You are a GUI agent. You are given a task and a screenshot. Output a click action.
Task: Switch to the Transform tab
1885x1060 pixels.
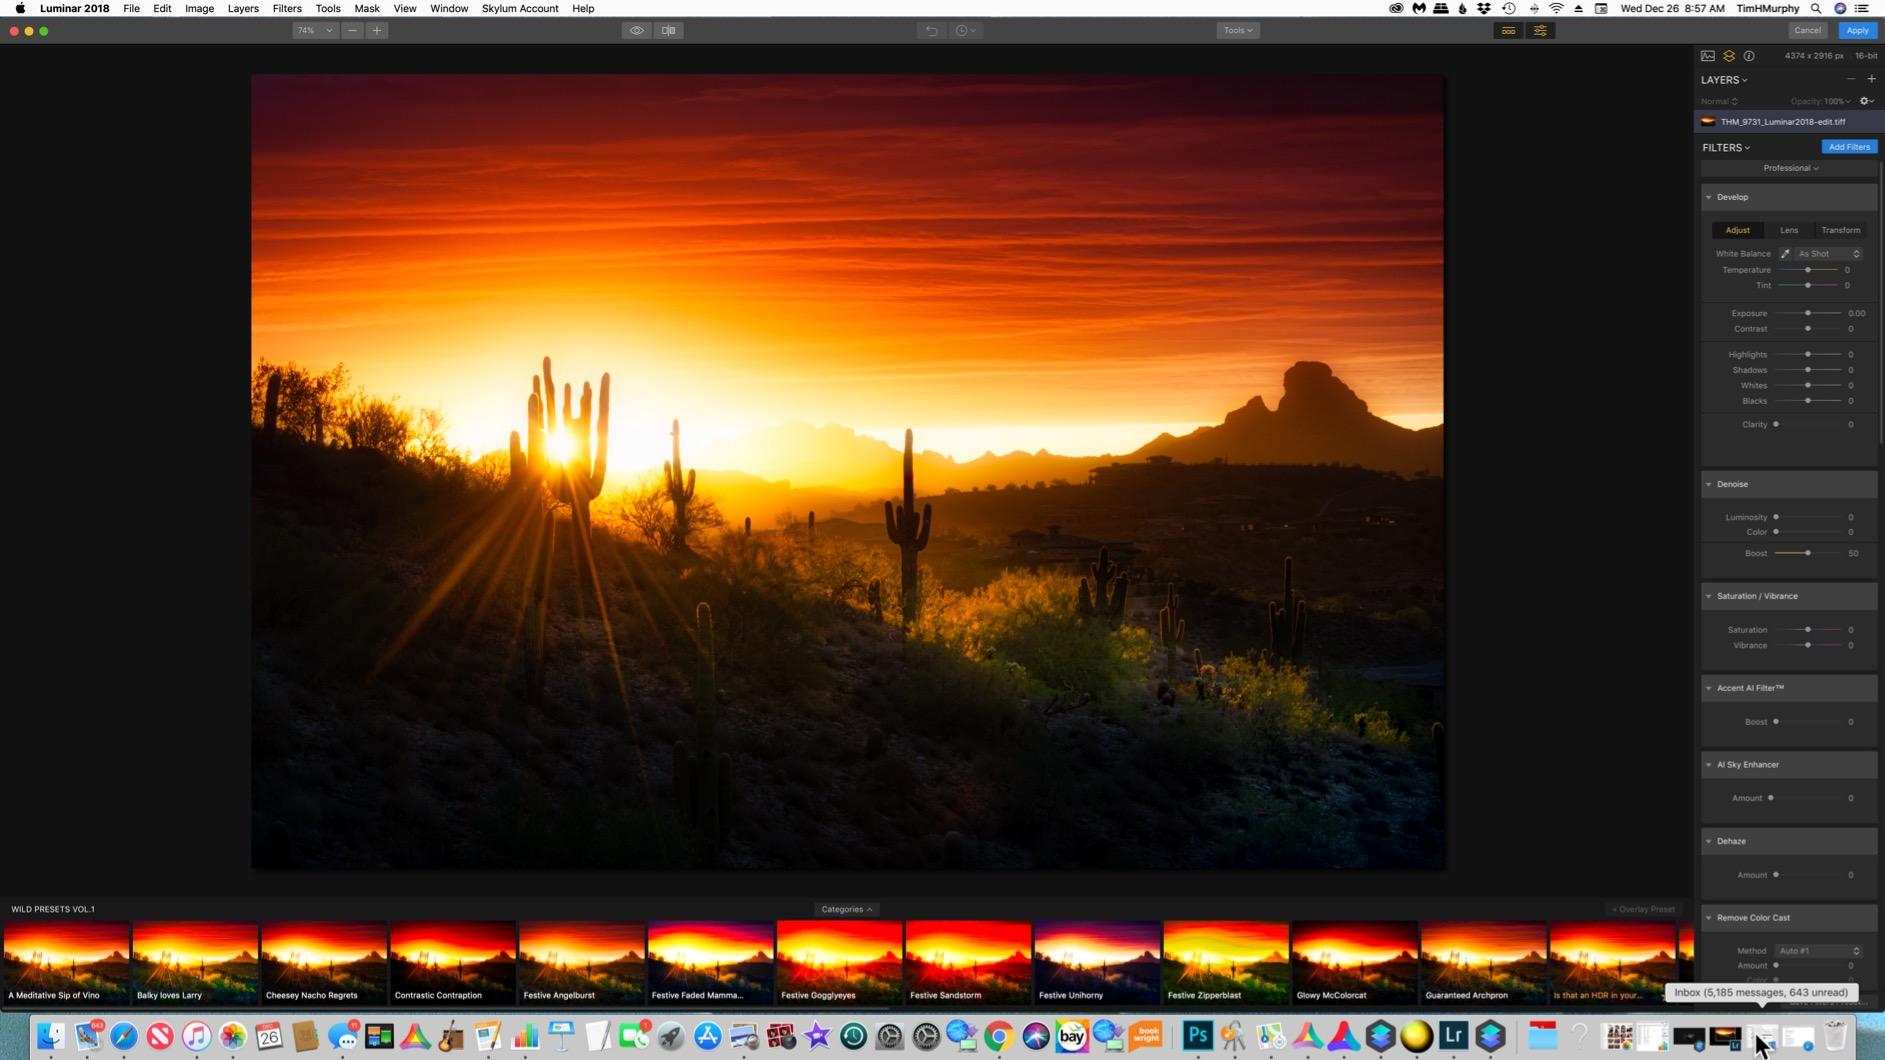pyautogui.click(x=1840, y=230)
